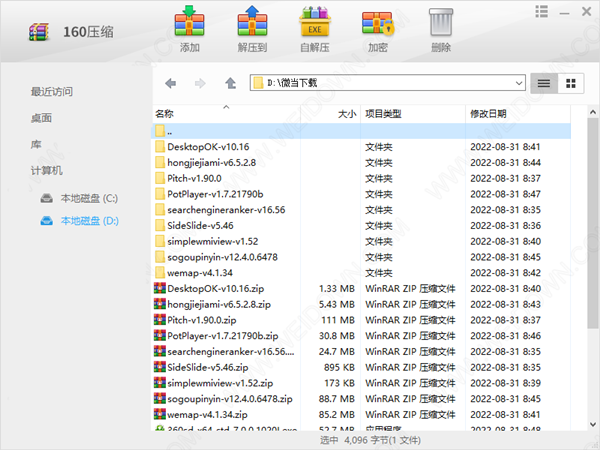
Task: Click the ZIP icon of PotPlayer-v1.7.21790b.zip
Action: [160, 335]
